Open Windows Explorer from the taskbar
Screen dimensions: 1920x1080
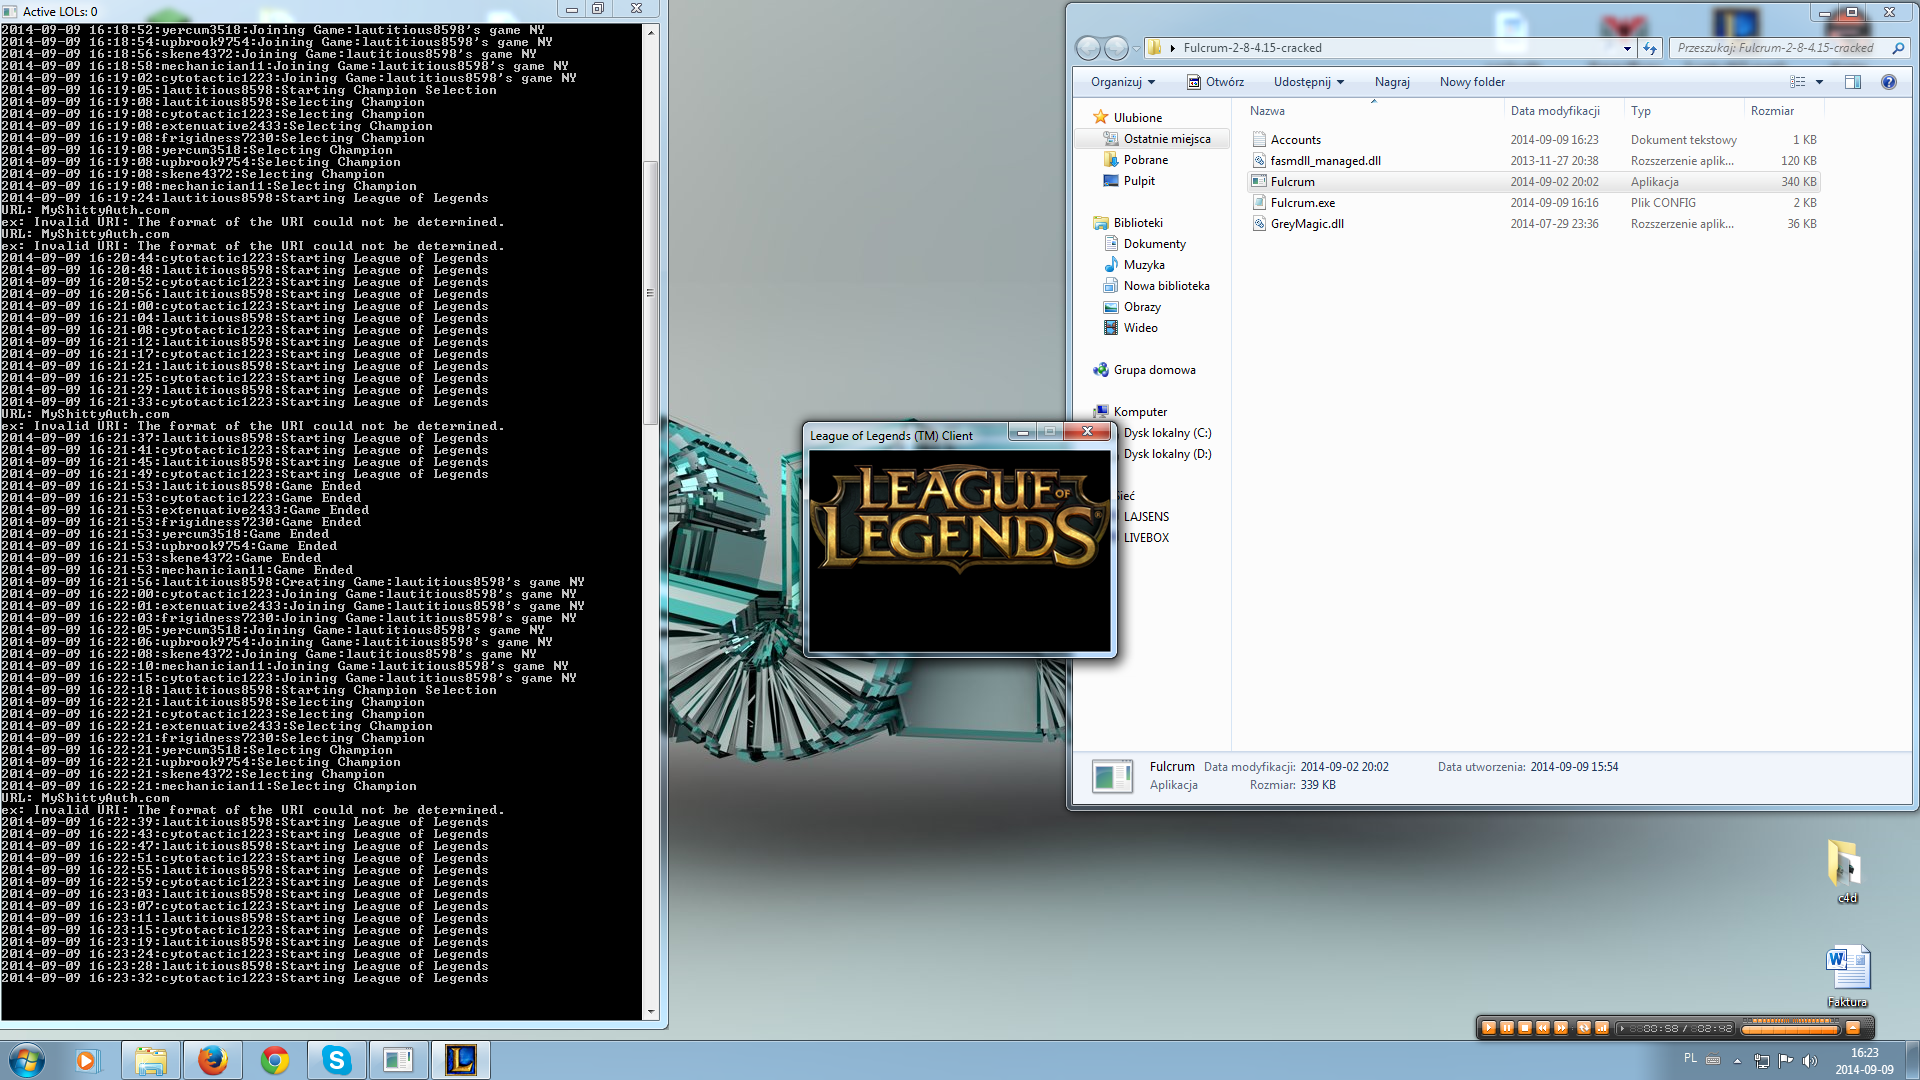151,1060
